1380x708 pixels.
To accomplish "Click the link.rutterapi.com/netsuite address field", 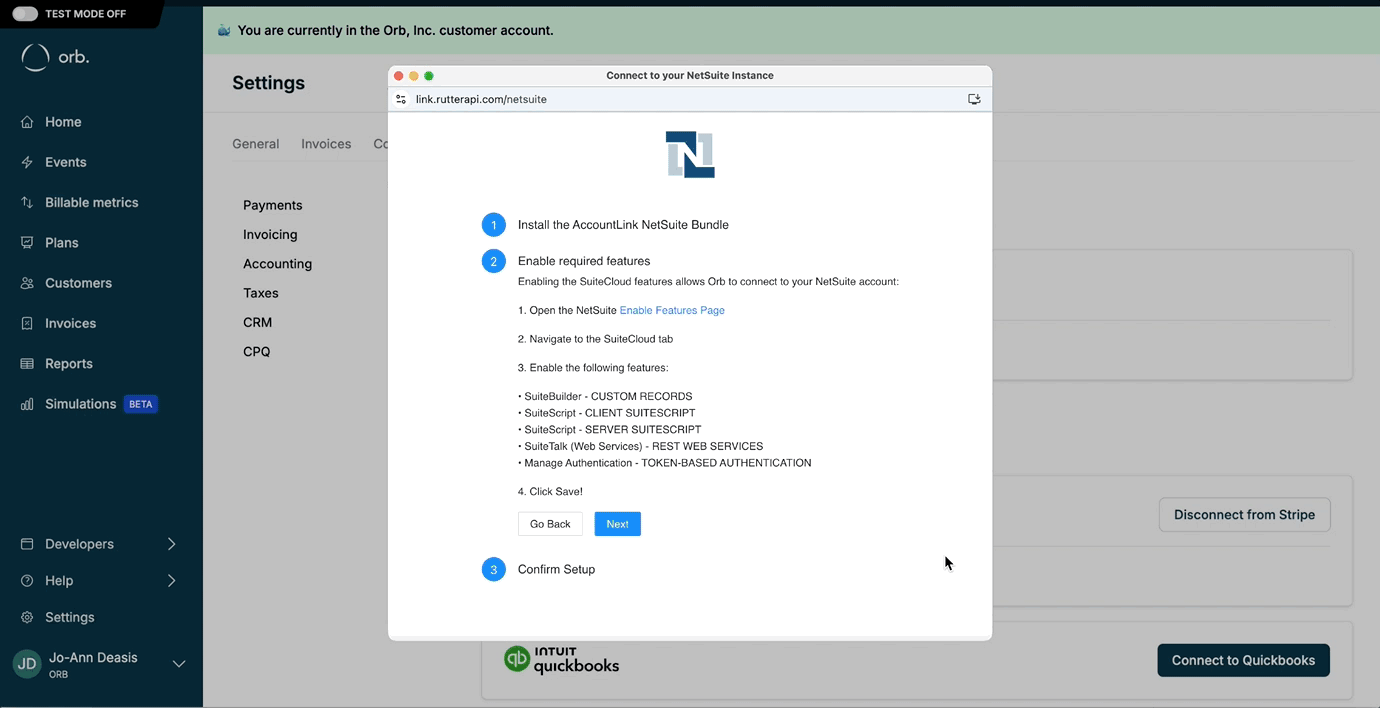I will point(481,99).
